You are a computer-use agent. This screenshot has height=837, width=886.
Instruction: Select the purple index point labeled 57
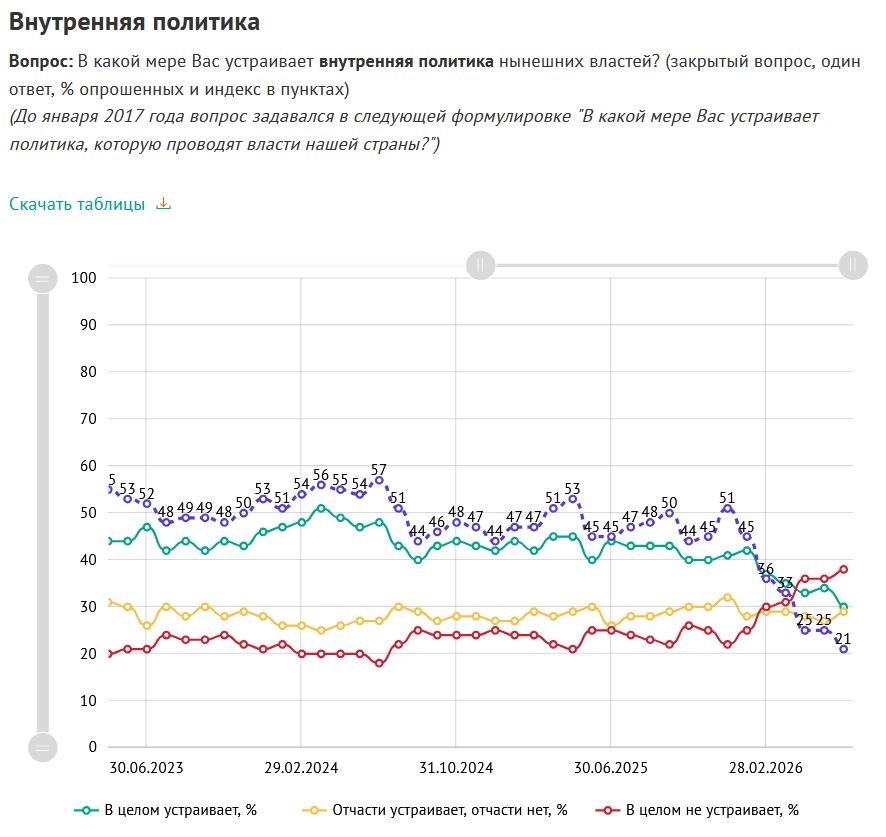pyautogui.click(x=379, y=480)
